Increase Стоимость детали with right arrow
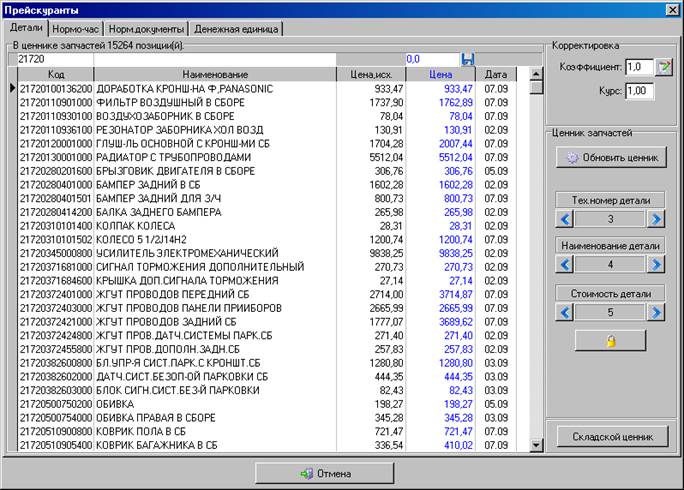Screen dimensions: 684x490 click(x=655, y=311)
